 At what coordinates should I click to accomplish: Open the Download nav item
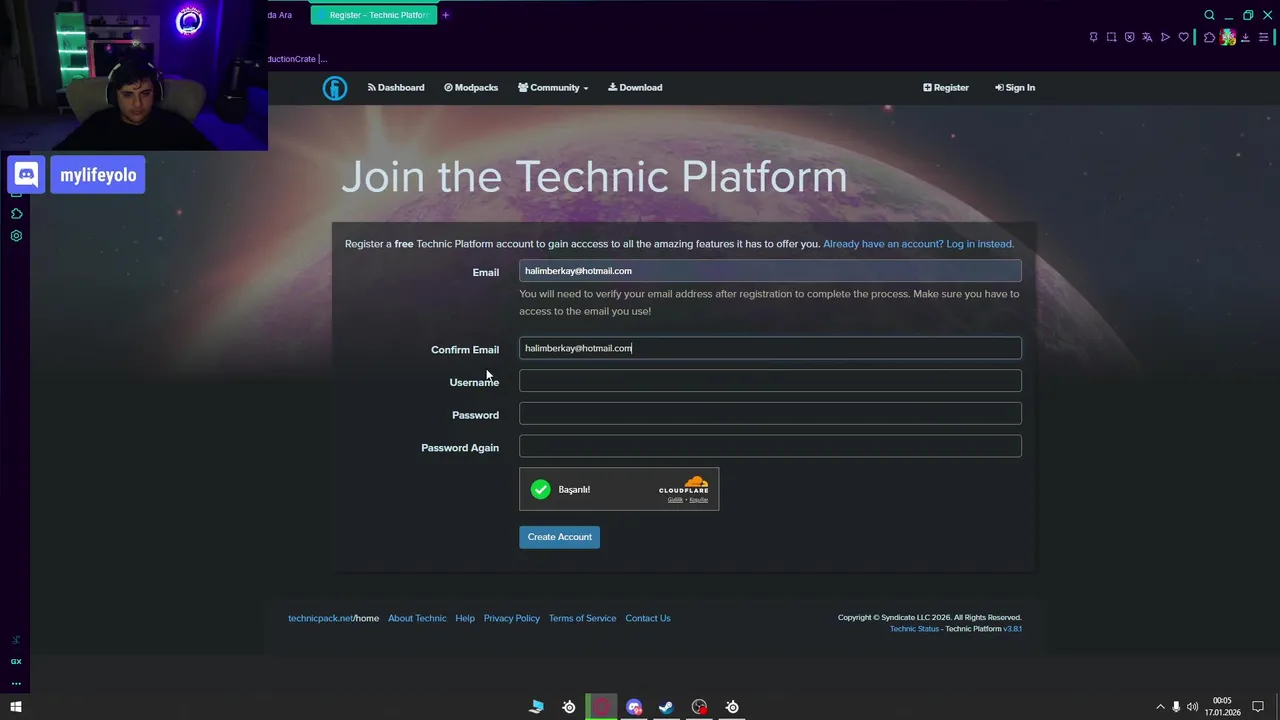pos(635,88)
